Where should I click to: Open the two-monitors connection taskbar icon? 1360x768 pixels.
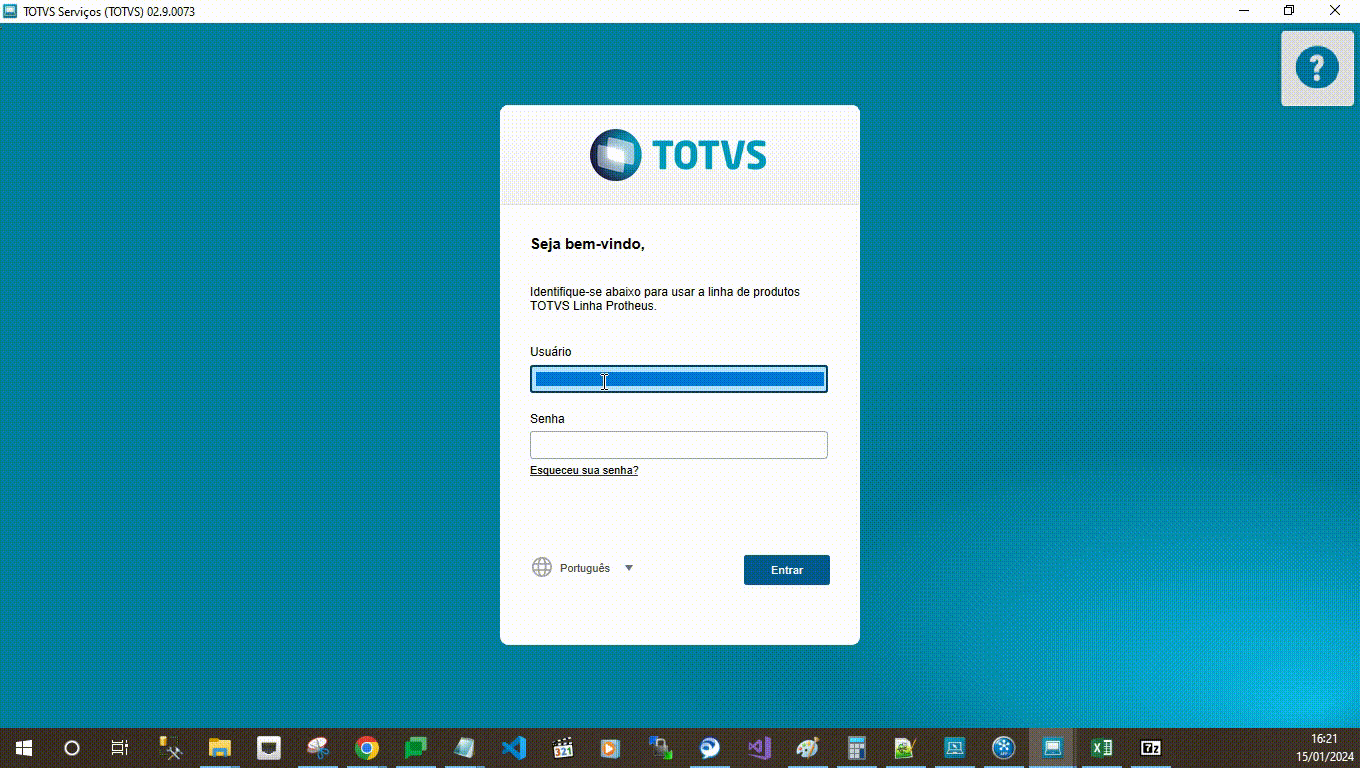(x=660, y=748)
